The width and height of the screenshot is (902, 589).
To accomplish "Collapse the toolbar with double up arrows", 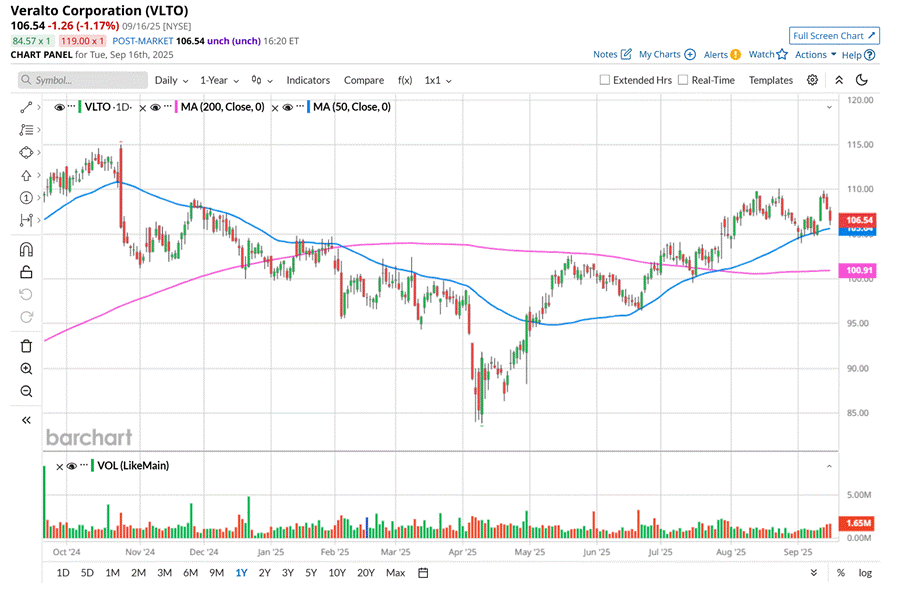I will pos(839,81).
